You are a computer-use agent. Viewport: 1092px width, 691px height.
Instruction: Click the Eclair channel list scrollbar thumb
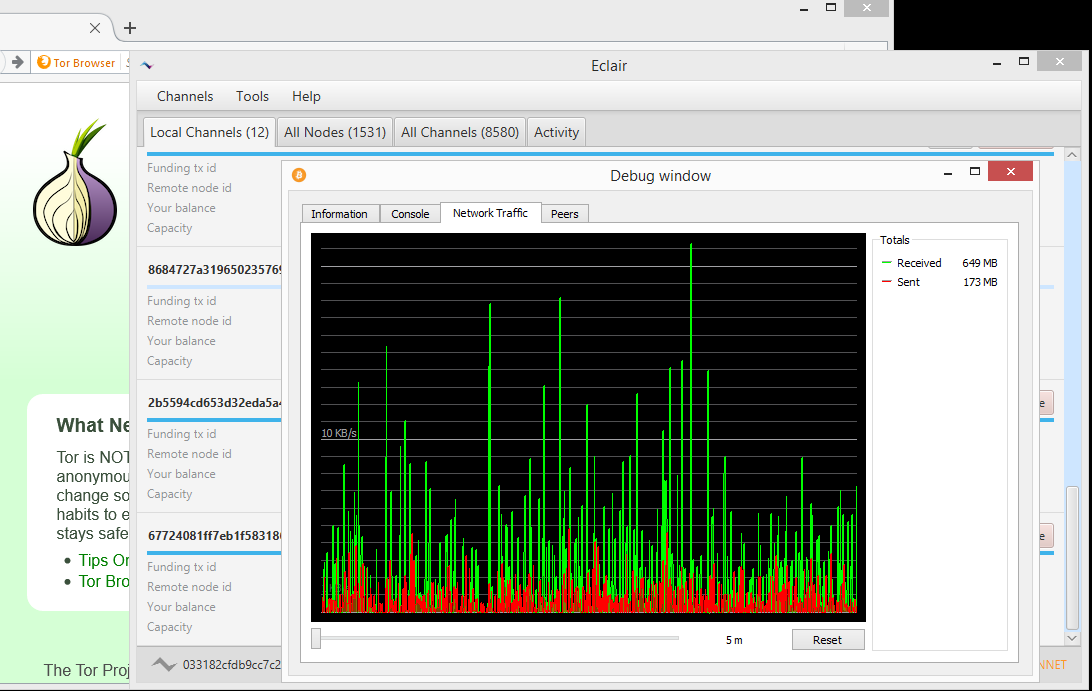(x=1072, y=557)
